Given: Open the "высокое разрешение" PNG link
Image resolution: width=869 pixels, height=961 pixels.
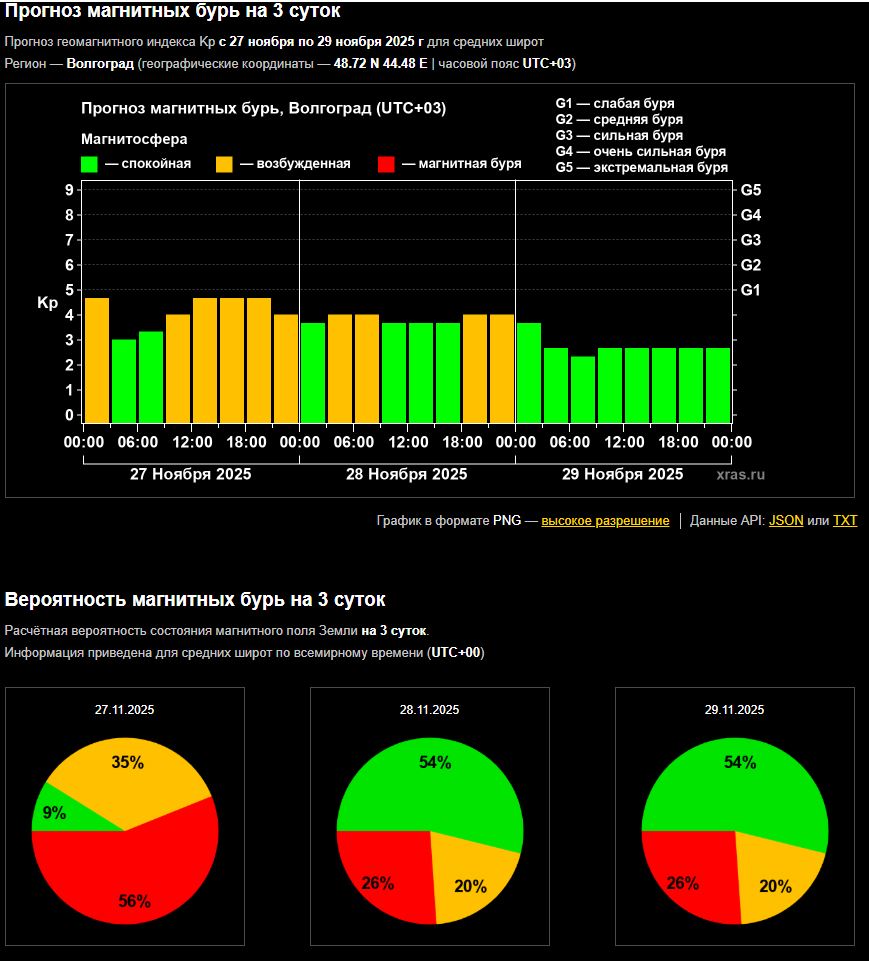Looking at the screenshot, I should (605, 521).
